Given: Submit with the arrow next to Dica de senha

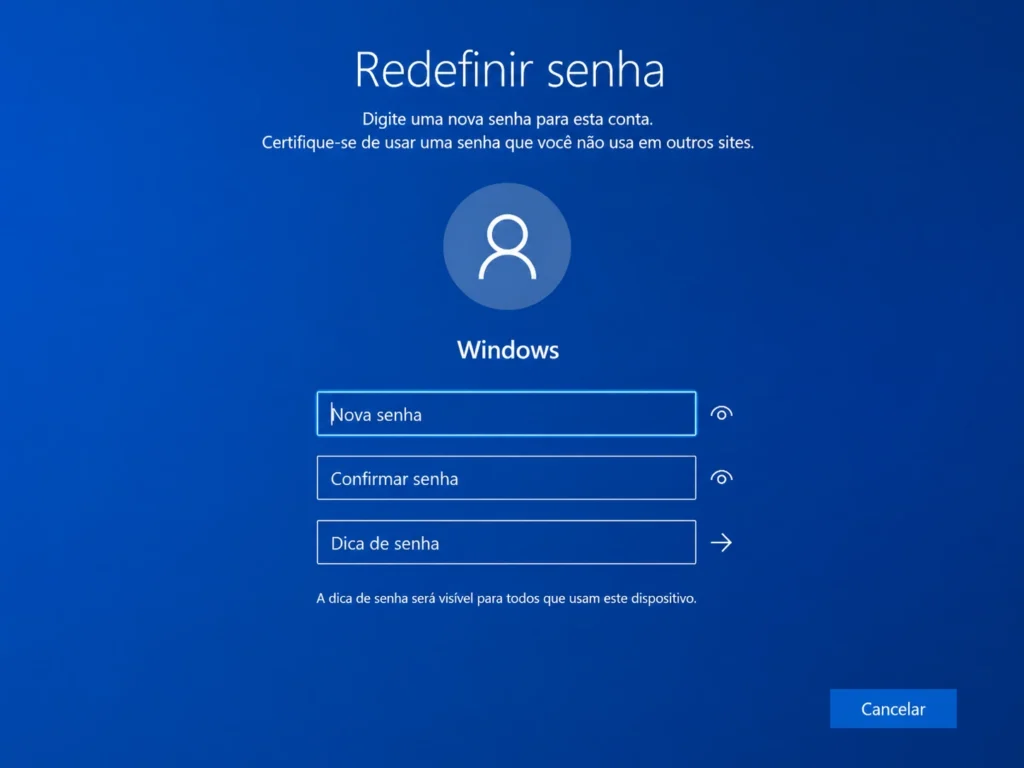Looking at the screenshot, I should [721, 542].
